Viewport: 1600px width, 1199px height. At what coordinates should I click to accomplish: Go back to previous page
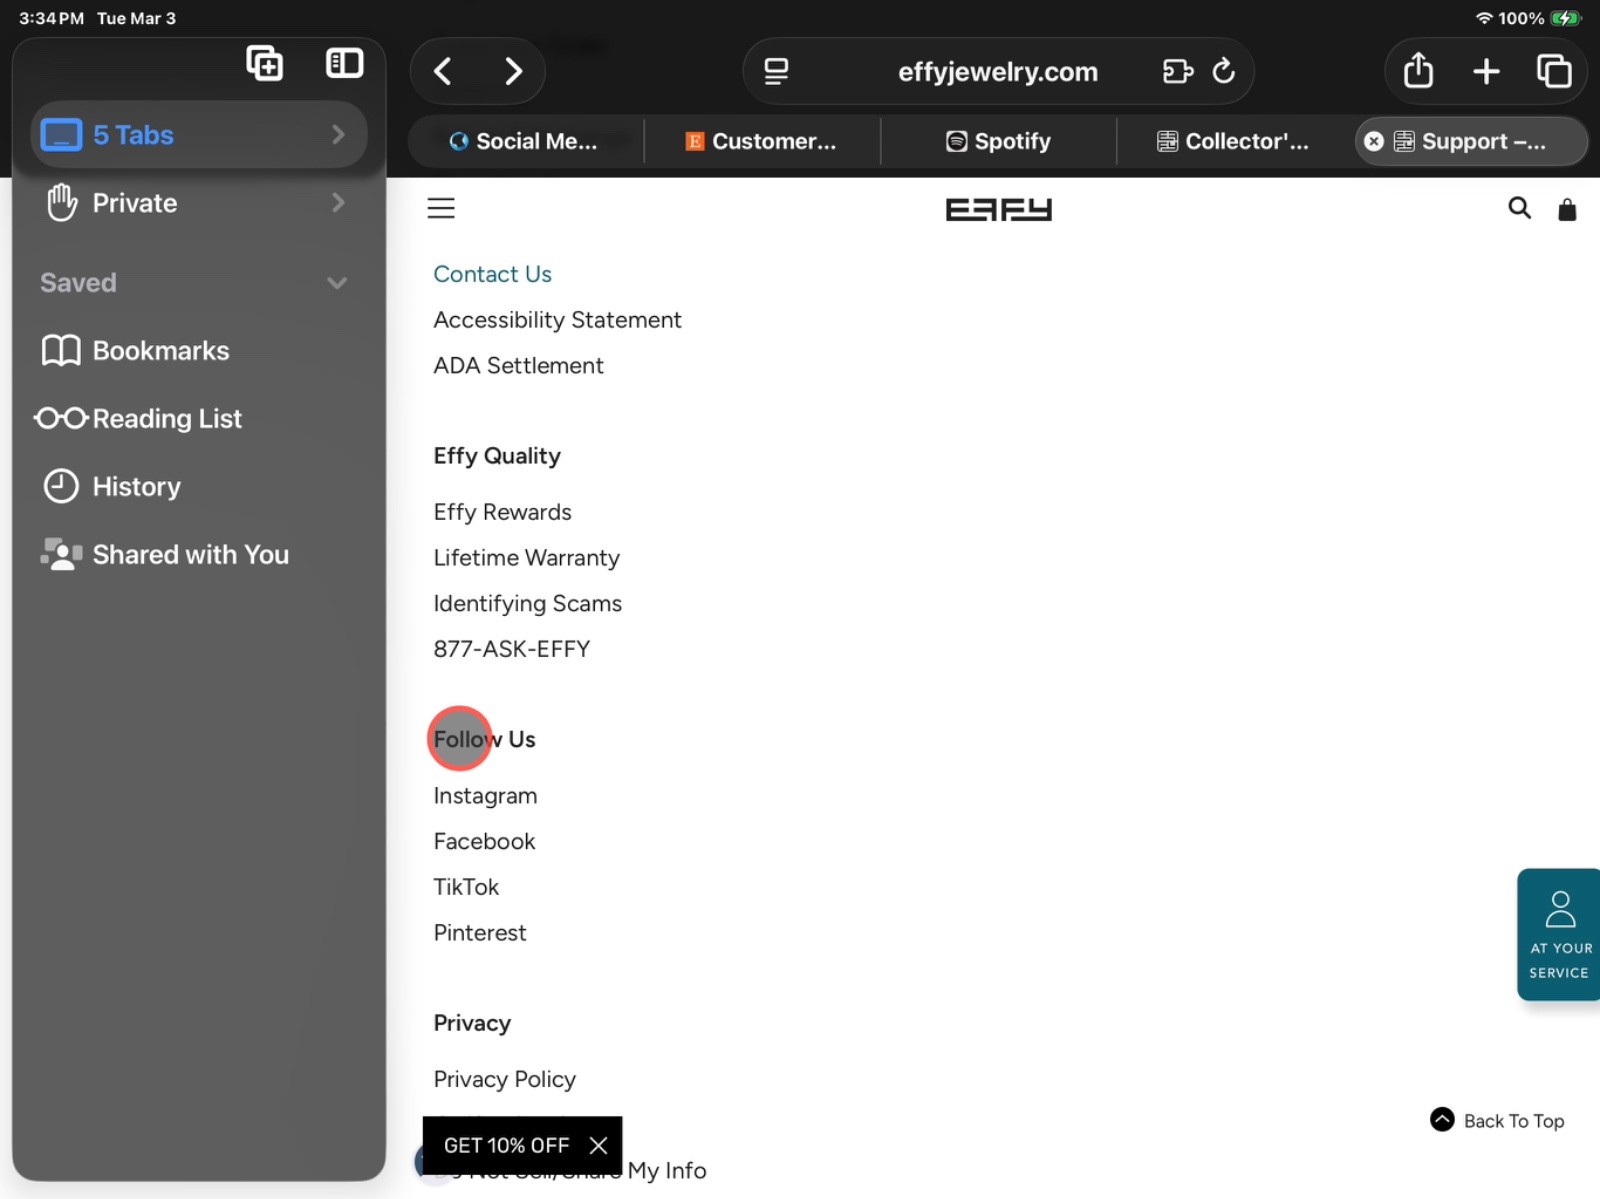pyautogui.click(x=443, y=71)
